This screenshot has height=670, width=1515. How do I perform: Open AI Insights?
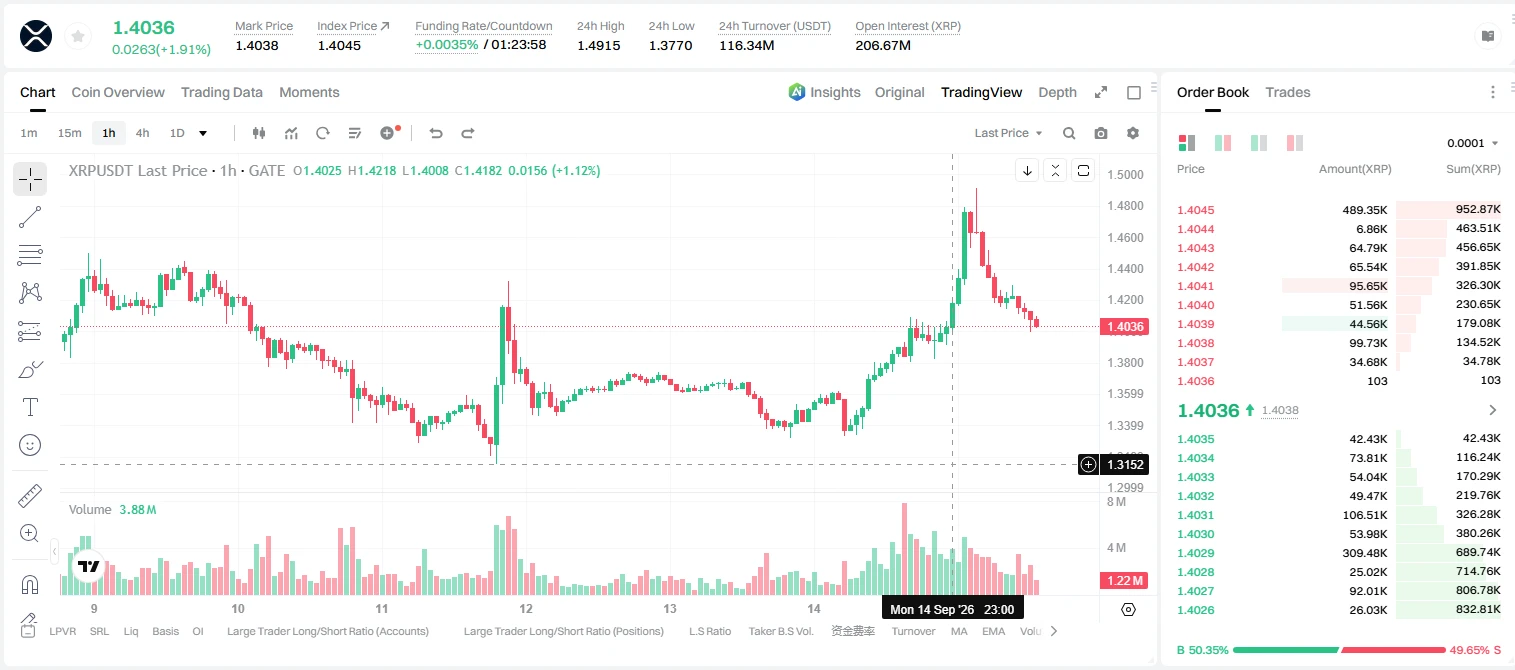[x=824, y=92]
